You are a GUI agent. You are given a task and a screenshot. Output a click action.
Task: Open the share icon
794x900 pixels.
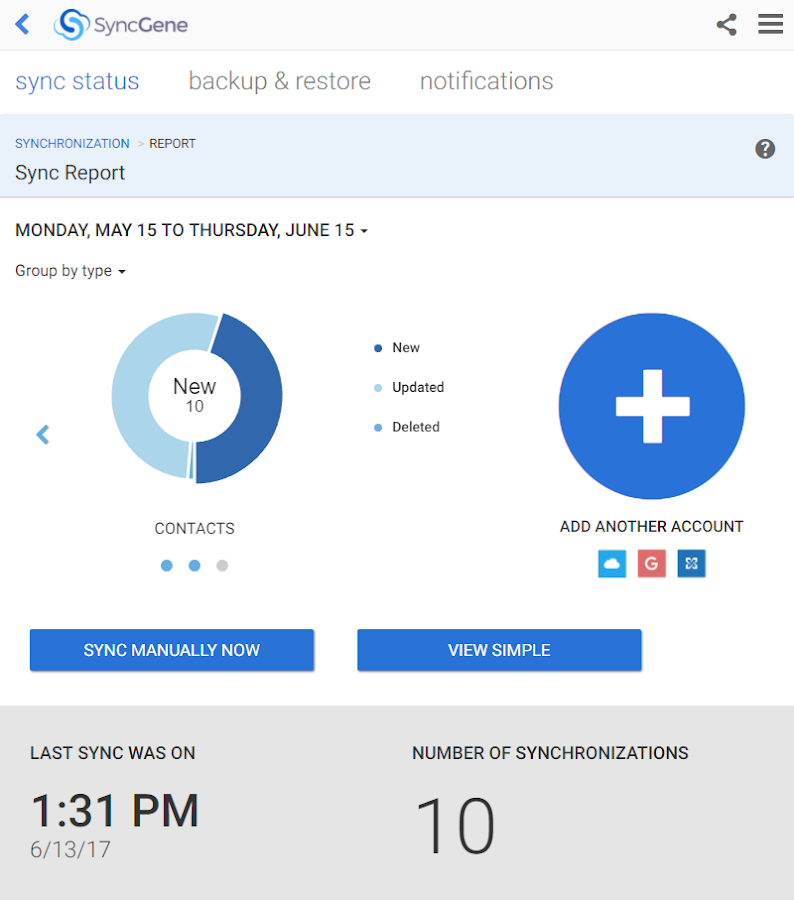[x=726, y=25]
